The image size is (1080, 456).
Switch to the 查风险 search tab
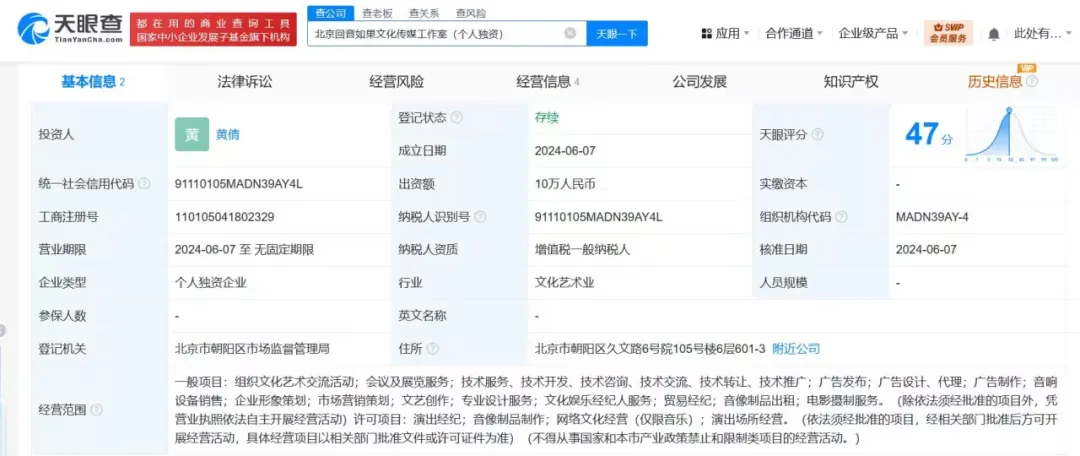click(x=470, y=12)
